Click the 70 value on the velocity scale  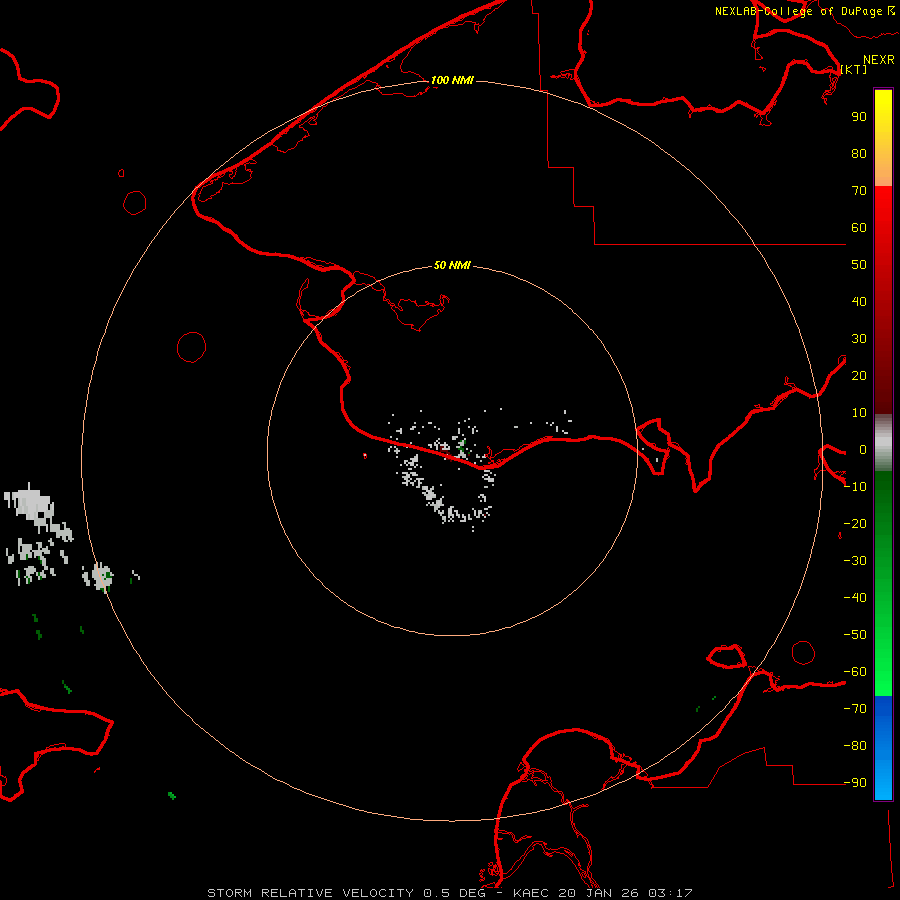point(859,191)
